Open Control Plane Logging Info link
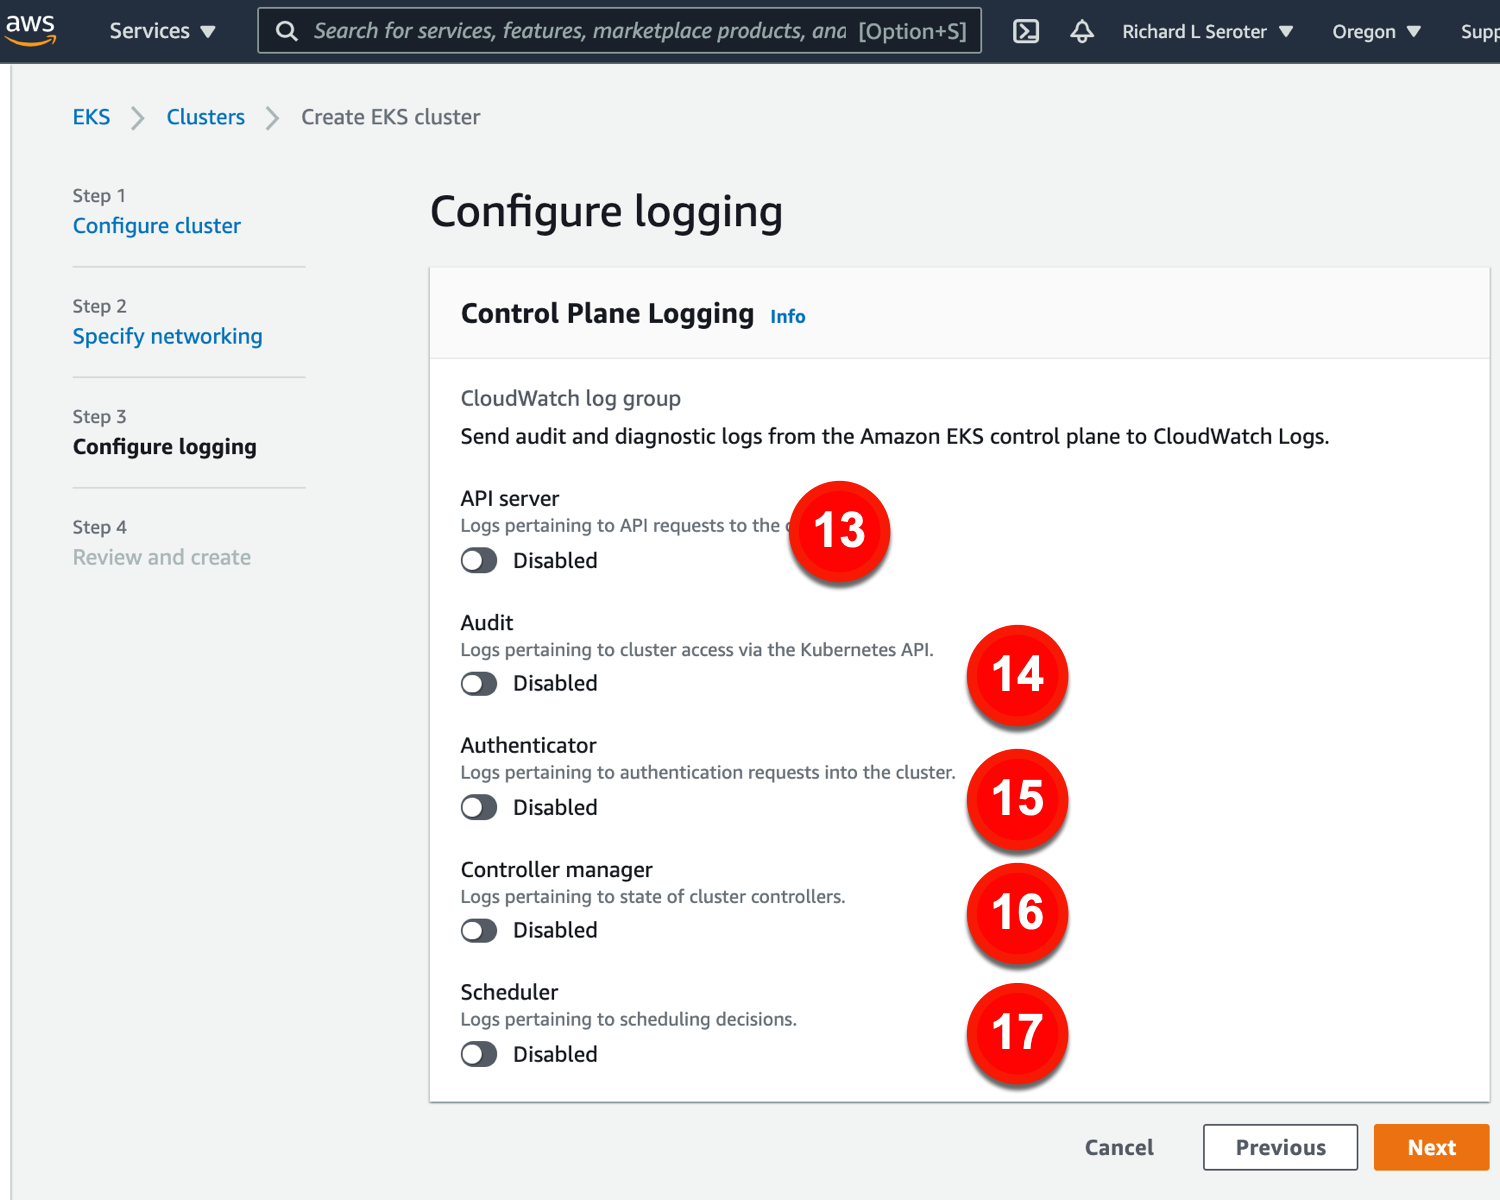Viewport: 1500px width, 1200px height. 787,317
